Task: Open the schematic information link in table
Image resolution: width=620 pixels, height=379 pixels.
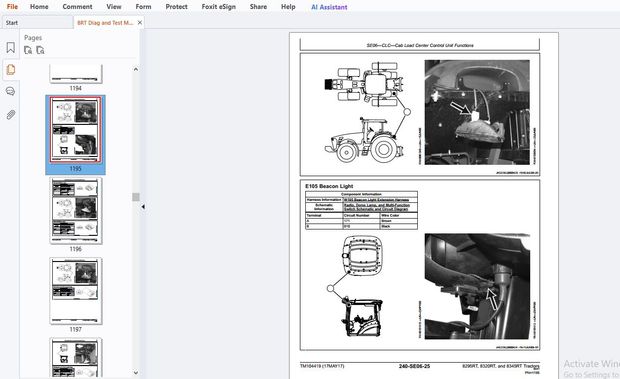Action: [x=376, y=207]
